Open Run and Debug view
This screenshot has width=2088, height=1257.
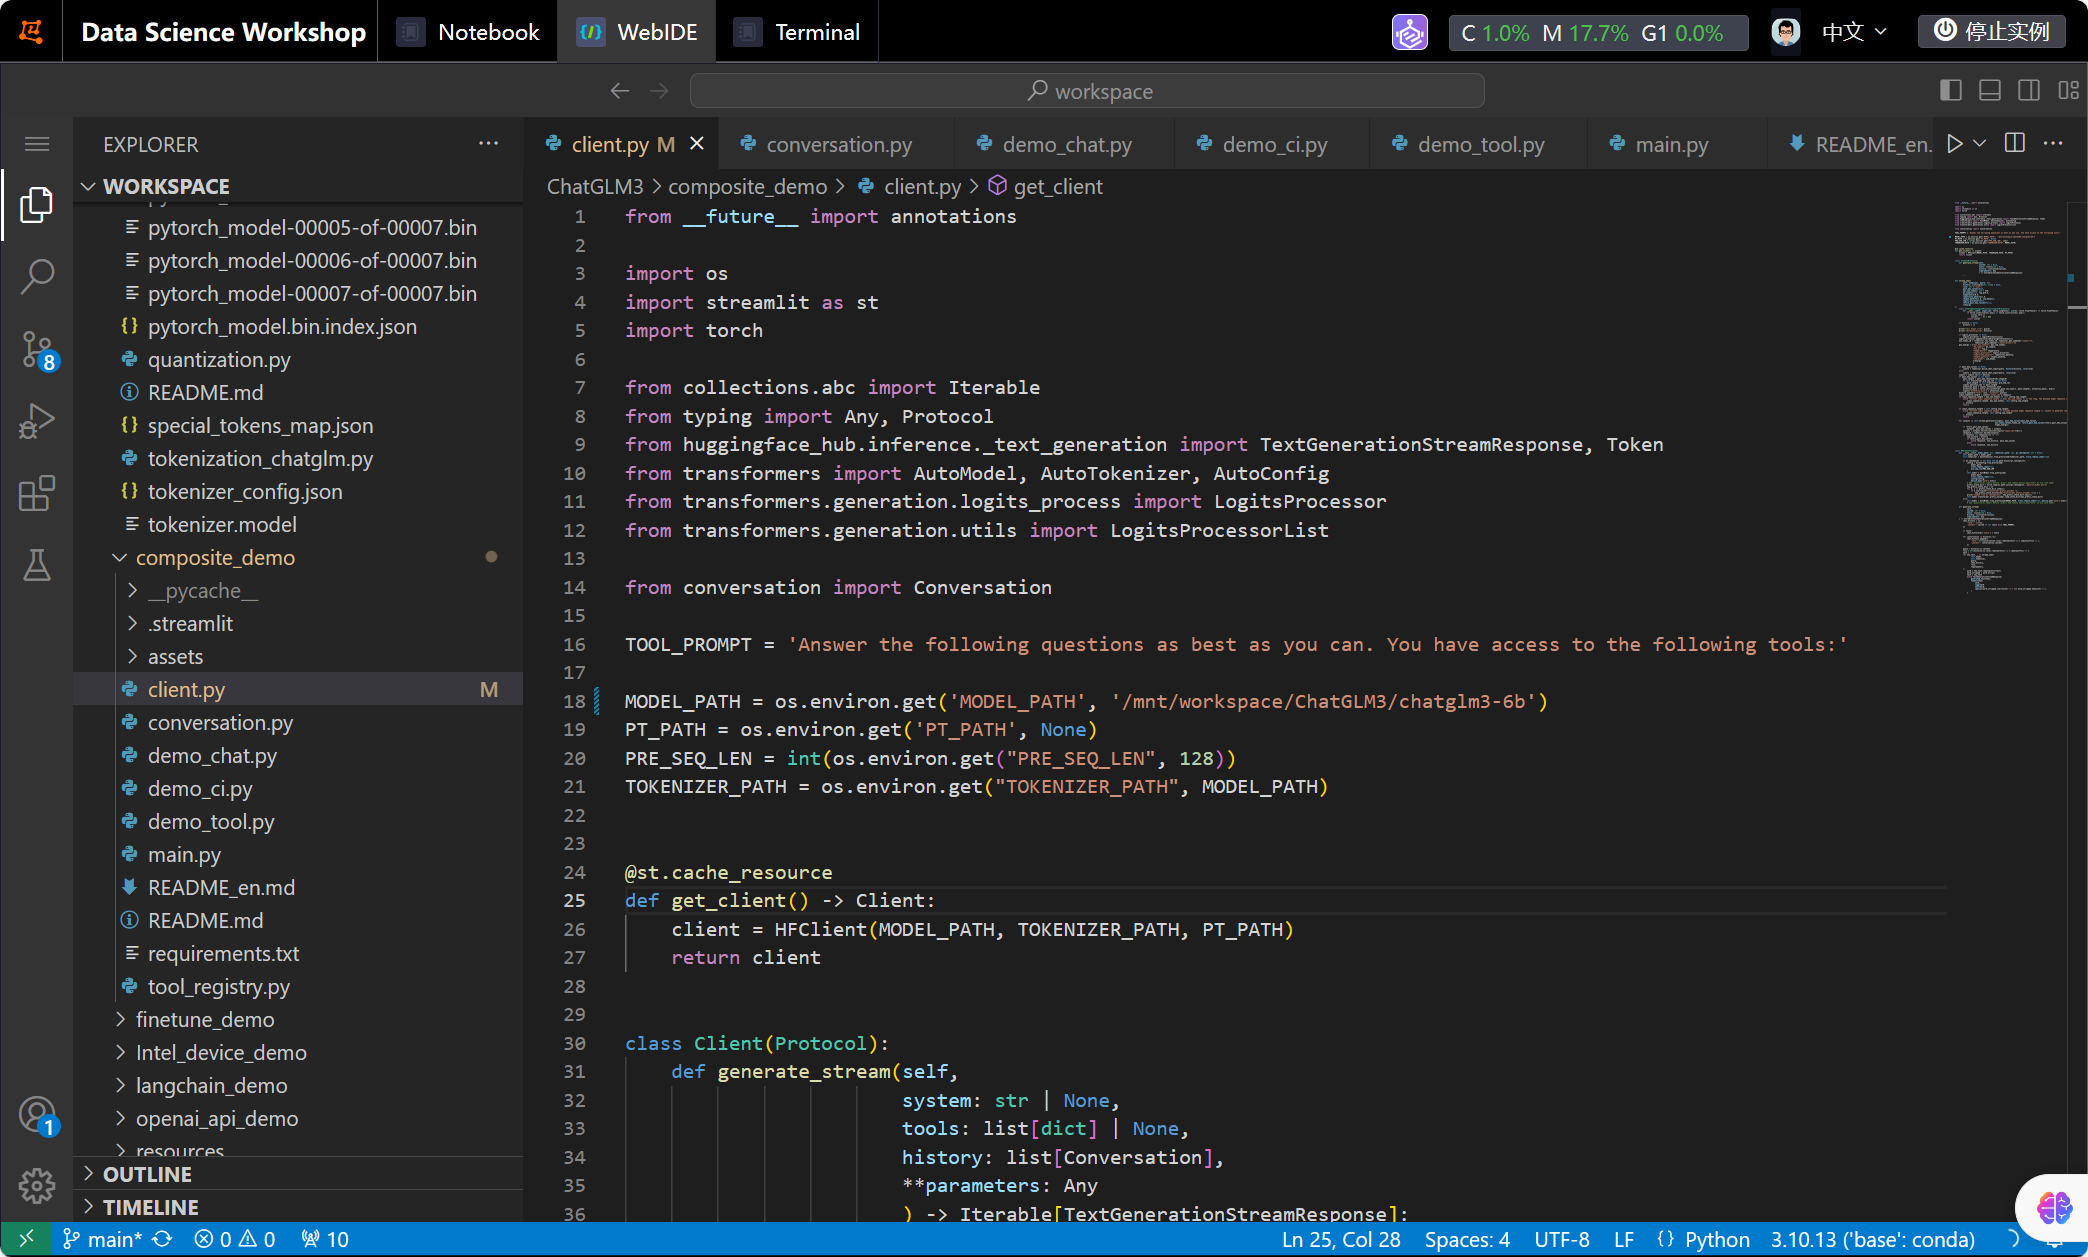37,421
